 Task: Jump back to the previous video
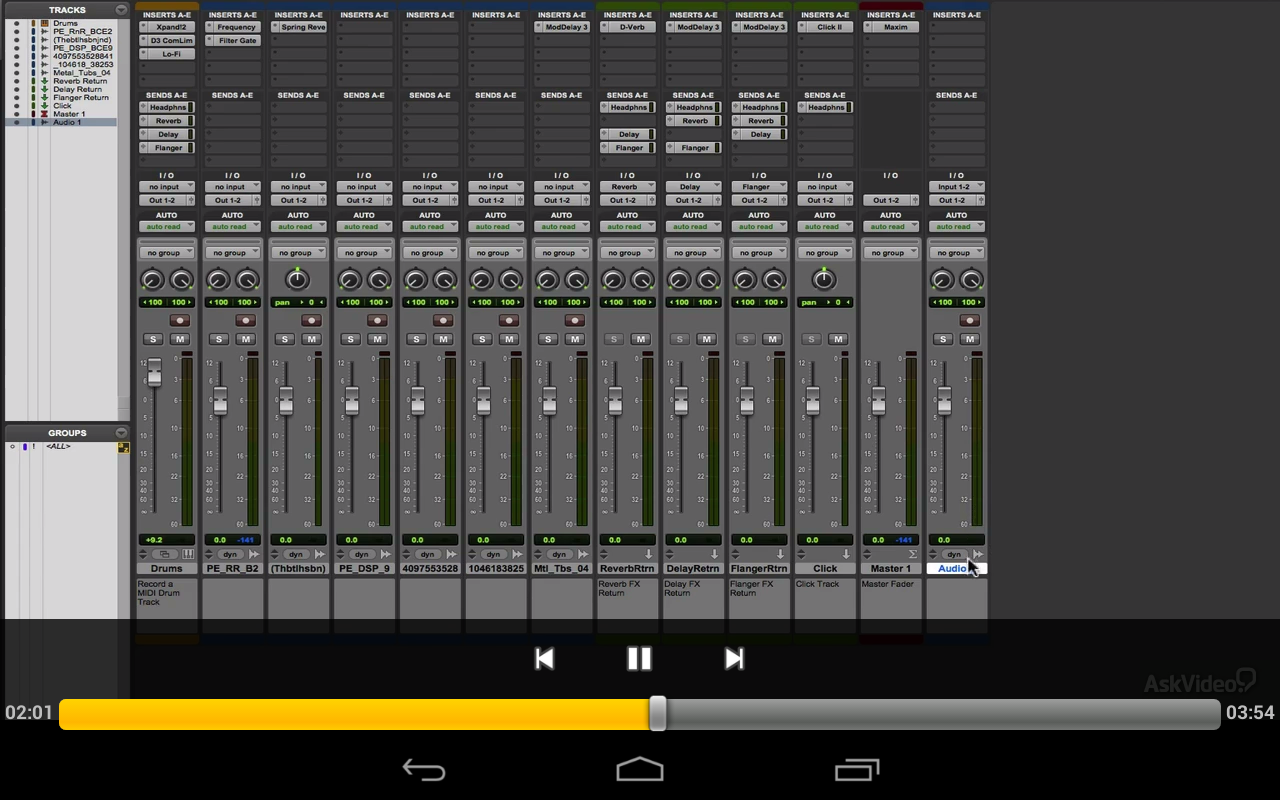click(545, 658)
